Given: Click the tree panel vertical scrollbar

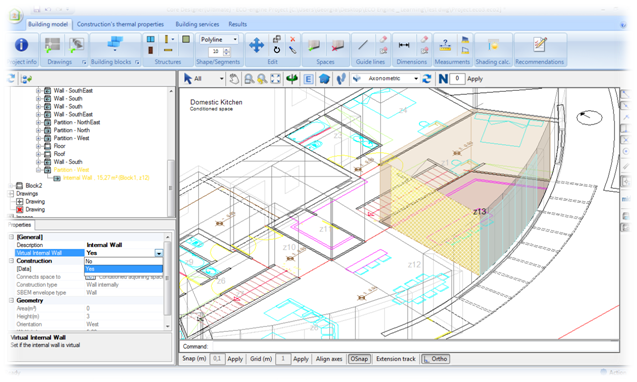Looking at the screenshot, I should click(171, 152).
